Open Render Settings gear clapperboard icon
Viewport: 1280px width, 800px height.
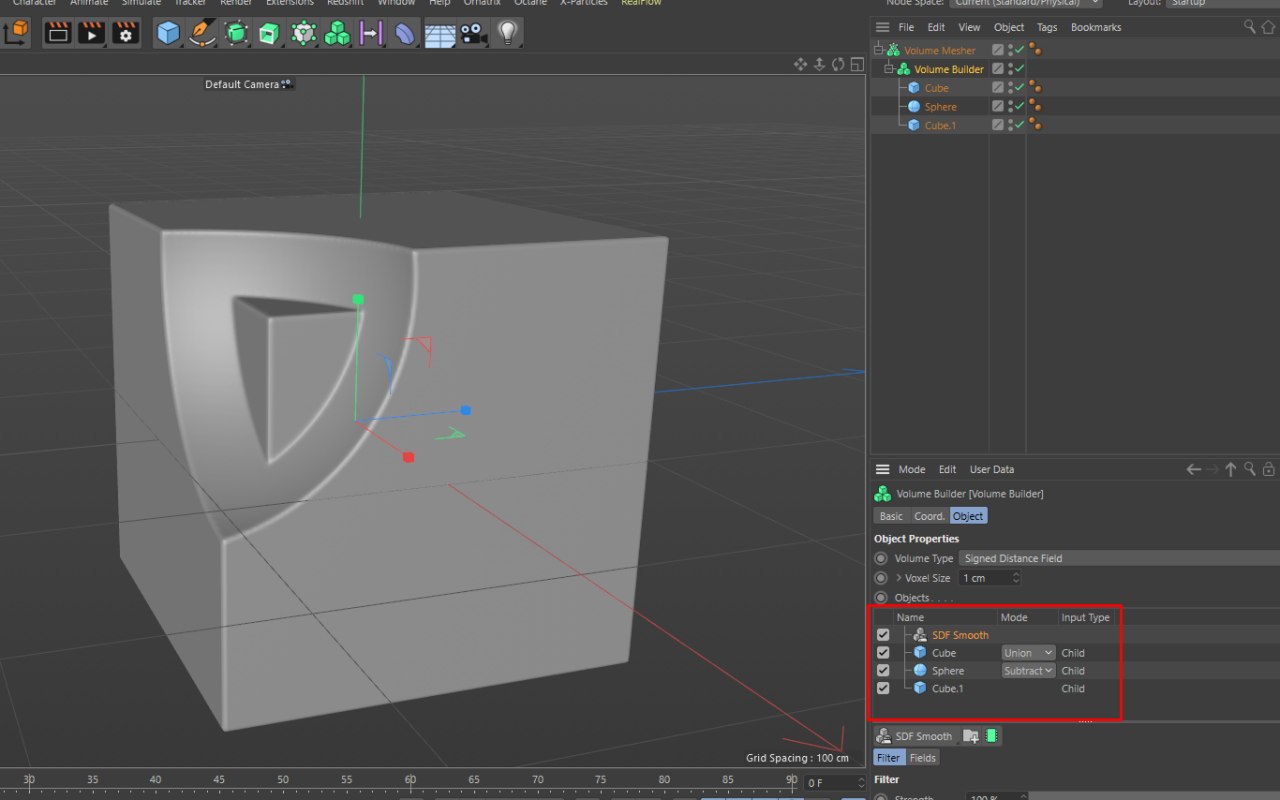125,33
